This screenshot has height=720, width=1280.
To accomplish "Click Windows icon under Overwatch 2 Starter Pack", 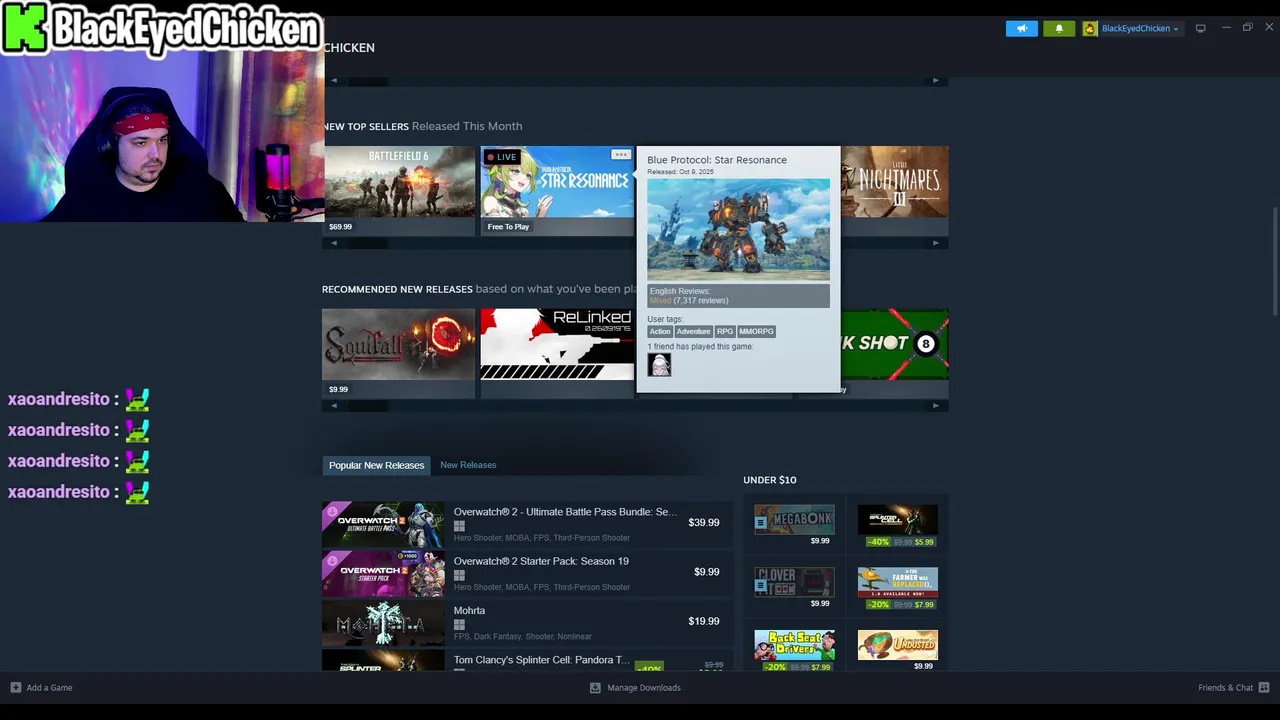I will pyautogui.click(x=459, y=576).
